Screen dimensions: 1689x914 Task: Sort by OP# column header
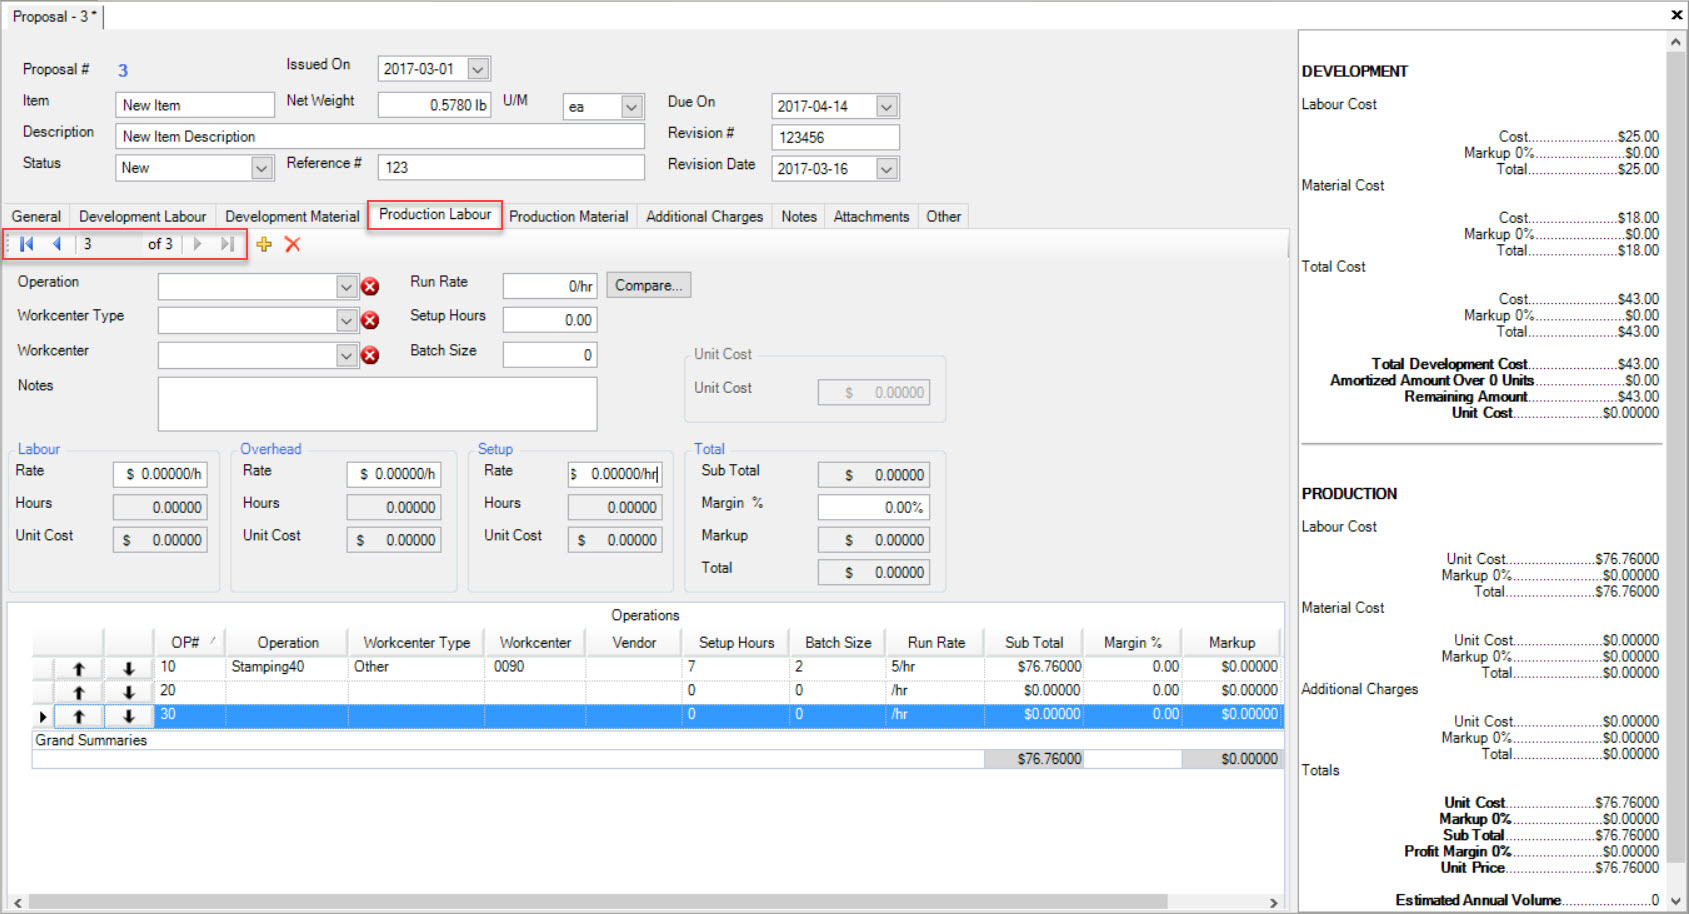pos(190,642)
